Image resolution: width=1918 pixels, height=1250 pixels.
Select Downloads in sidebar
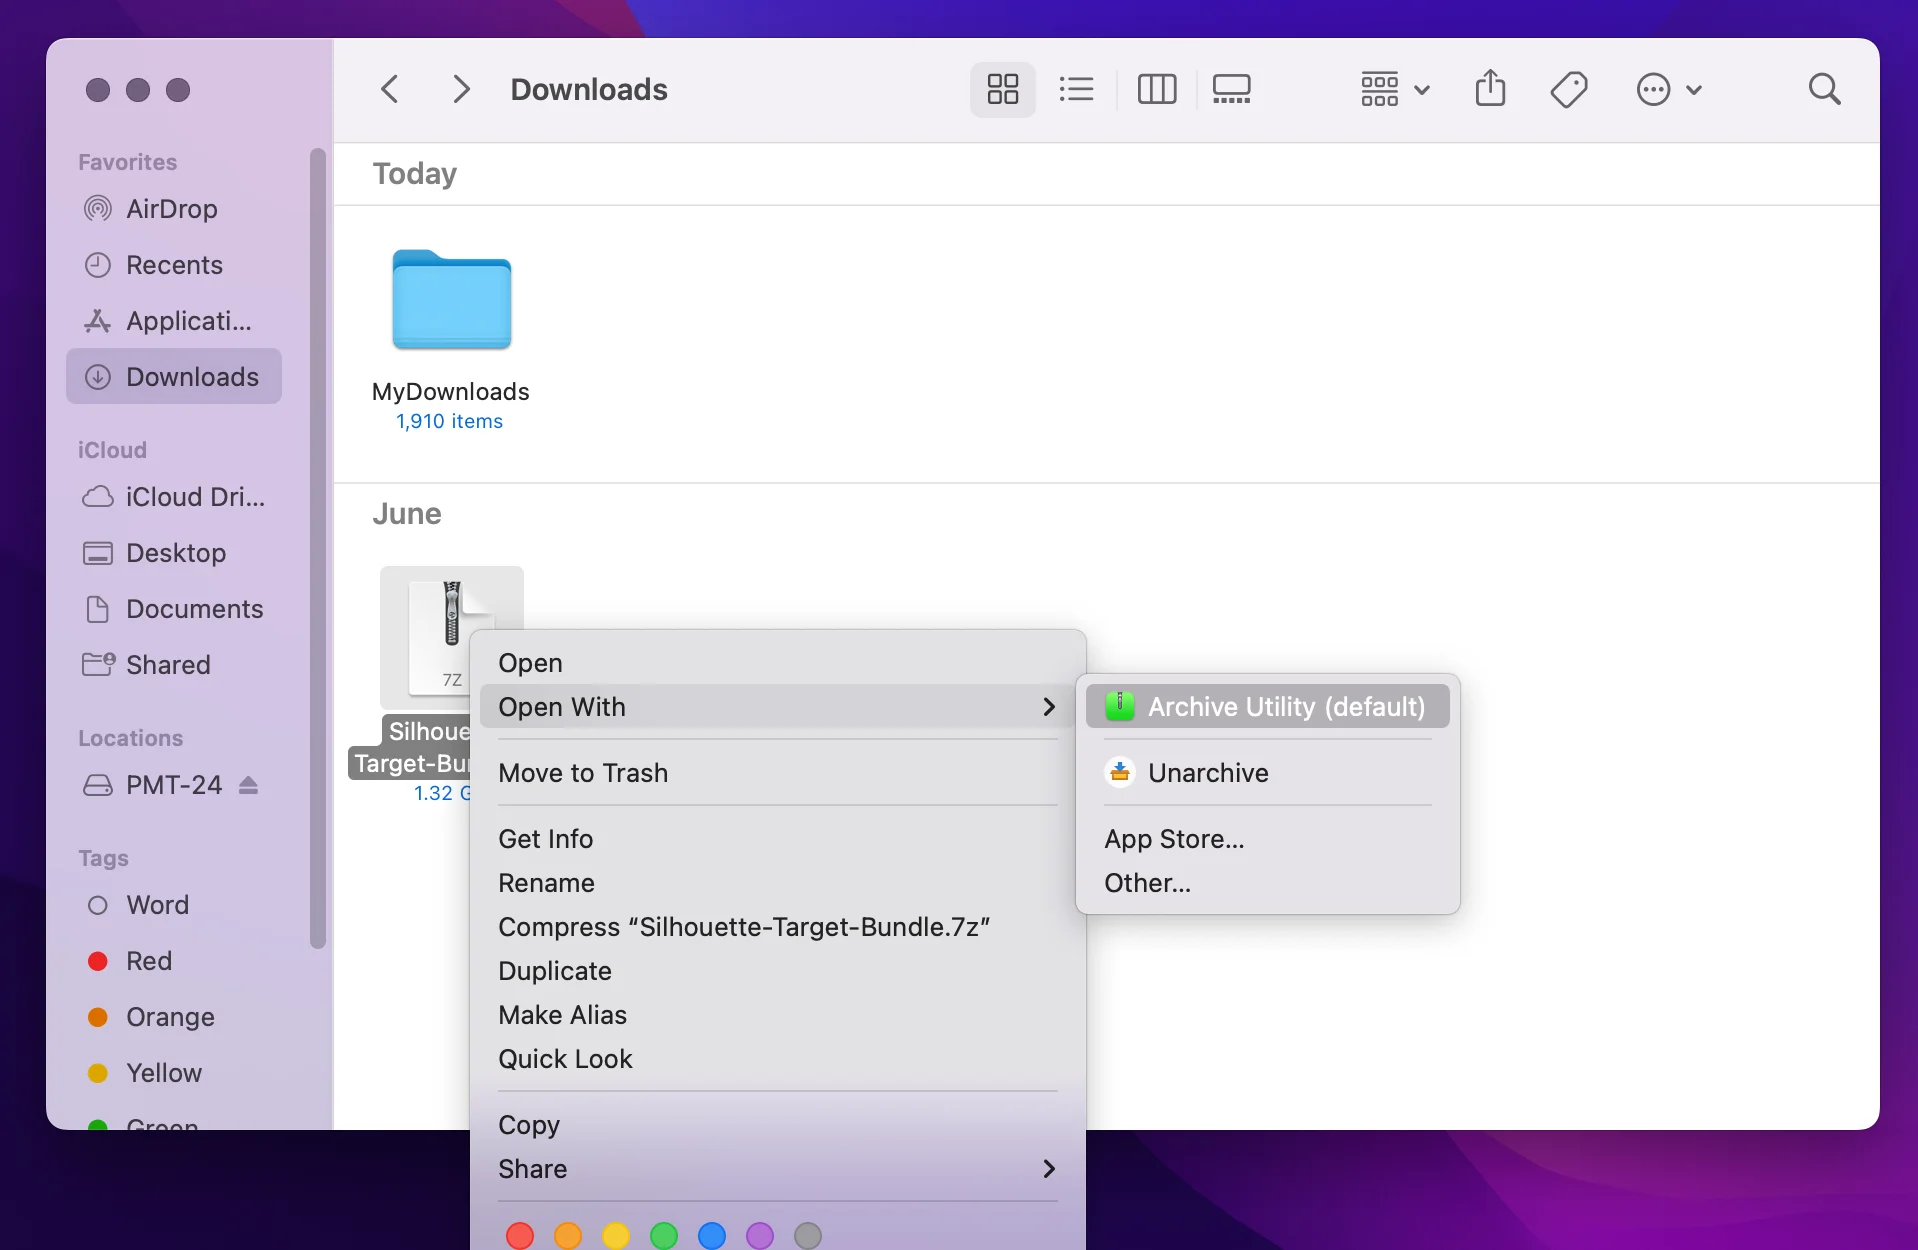(174, 377)
